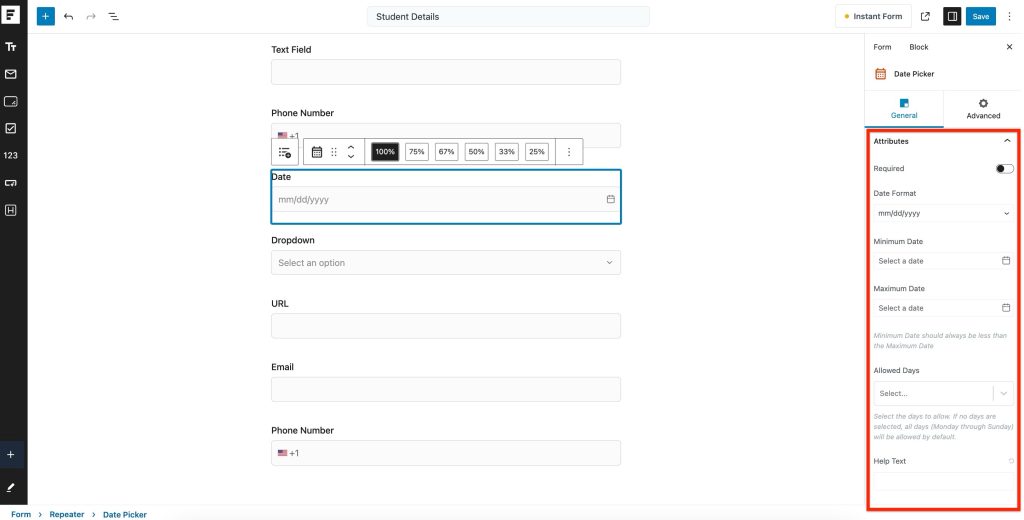Click the Repeater breadcrumb link
1024x520 pixels.
pos(67,514)
